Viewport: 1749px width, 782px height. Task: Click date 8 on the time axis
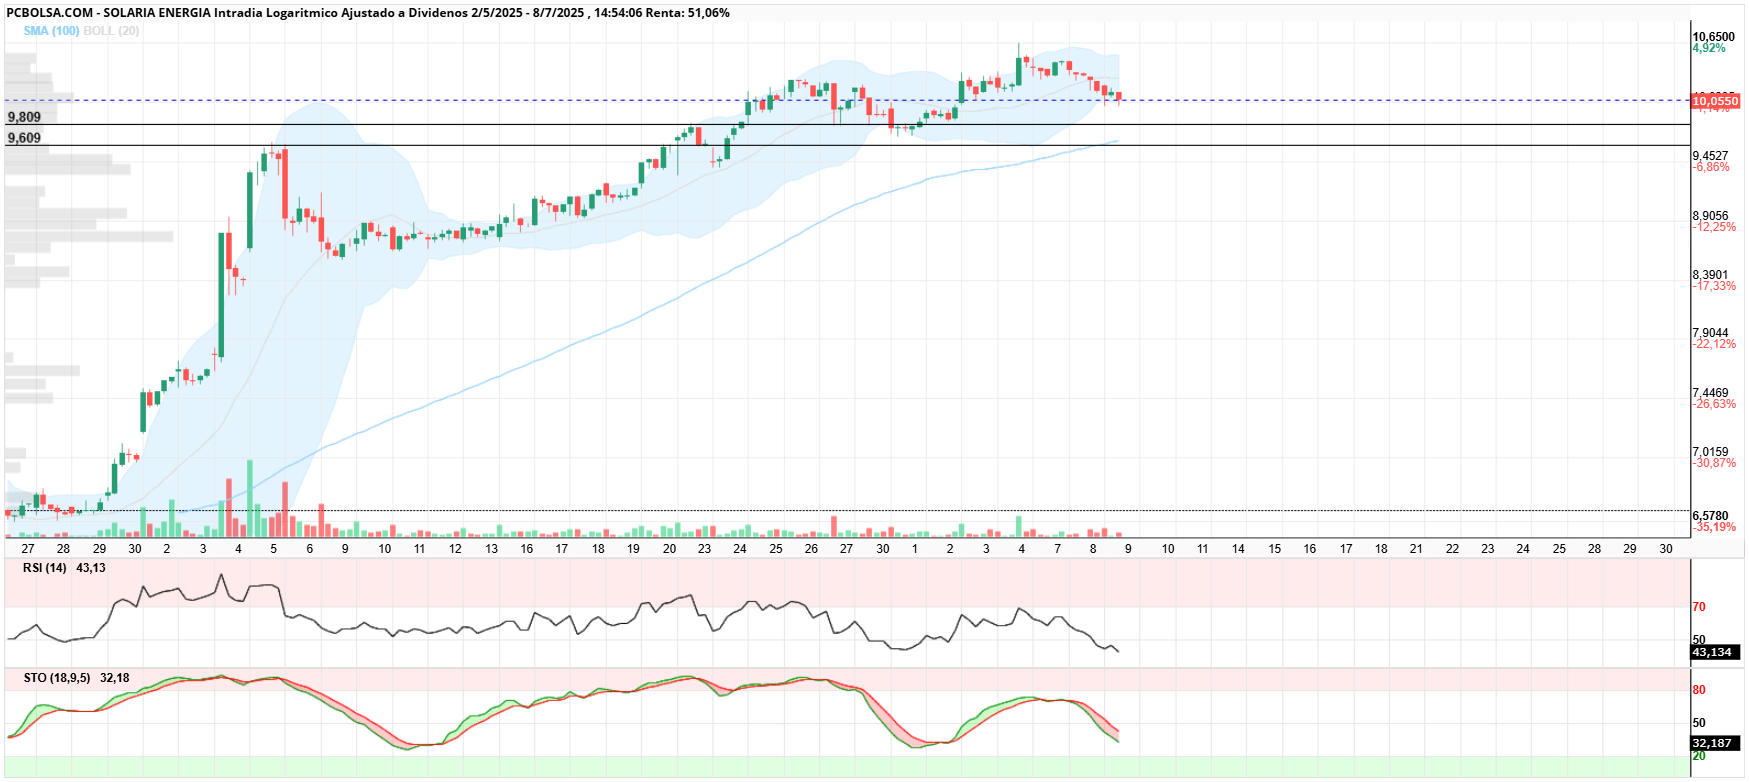[1093, 549]
